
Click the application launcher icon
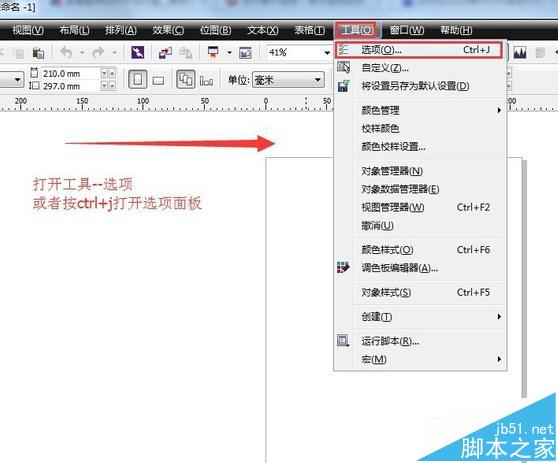tap(213, 53)
